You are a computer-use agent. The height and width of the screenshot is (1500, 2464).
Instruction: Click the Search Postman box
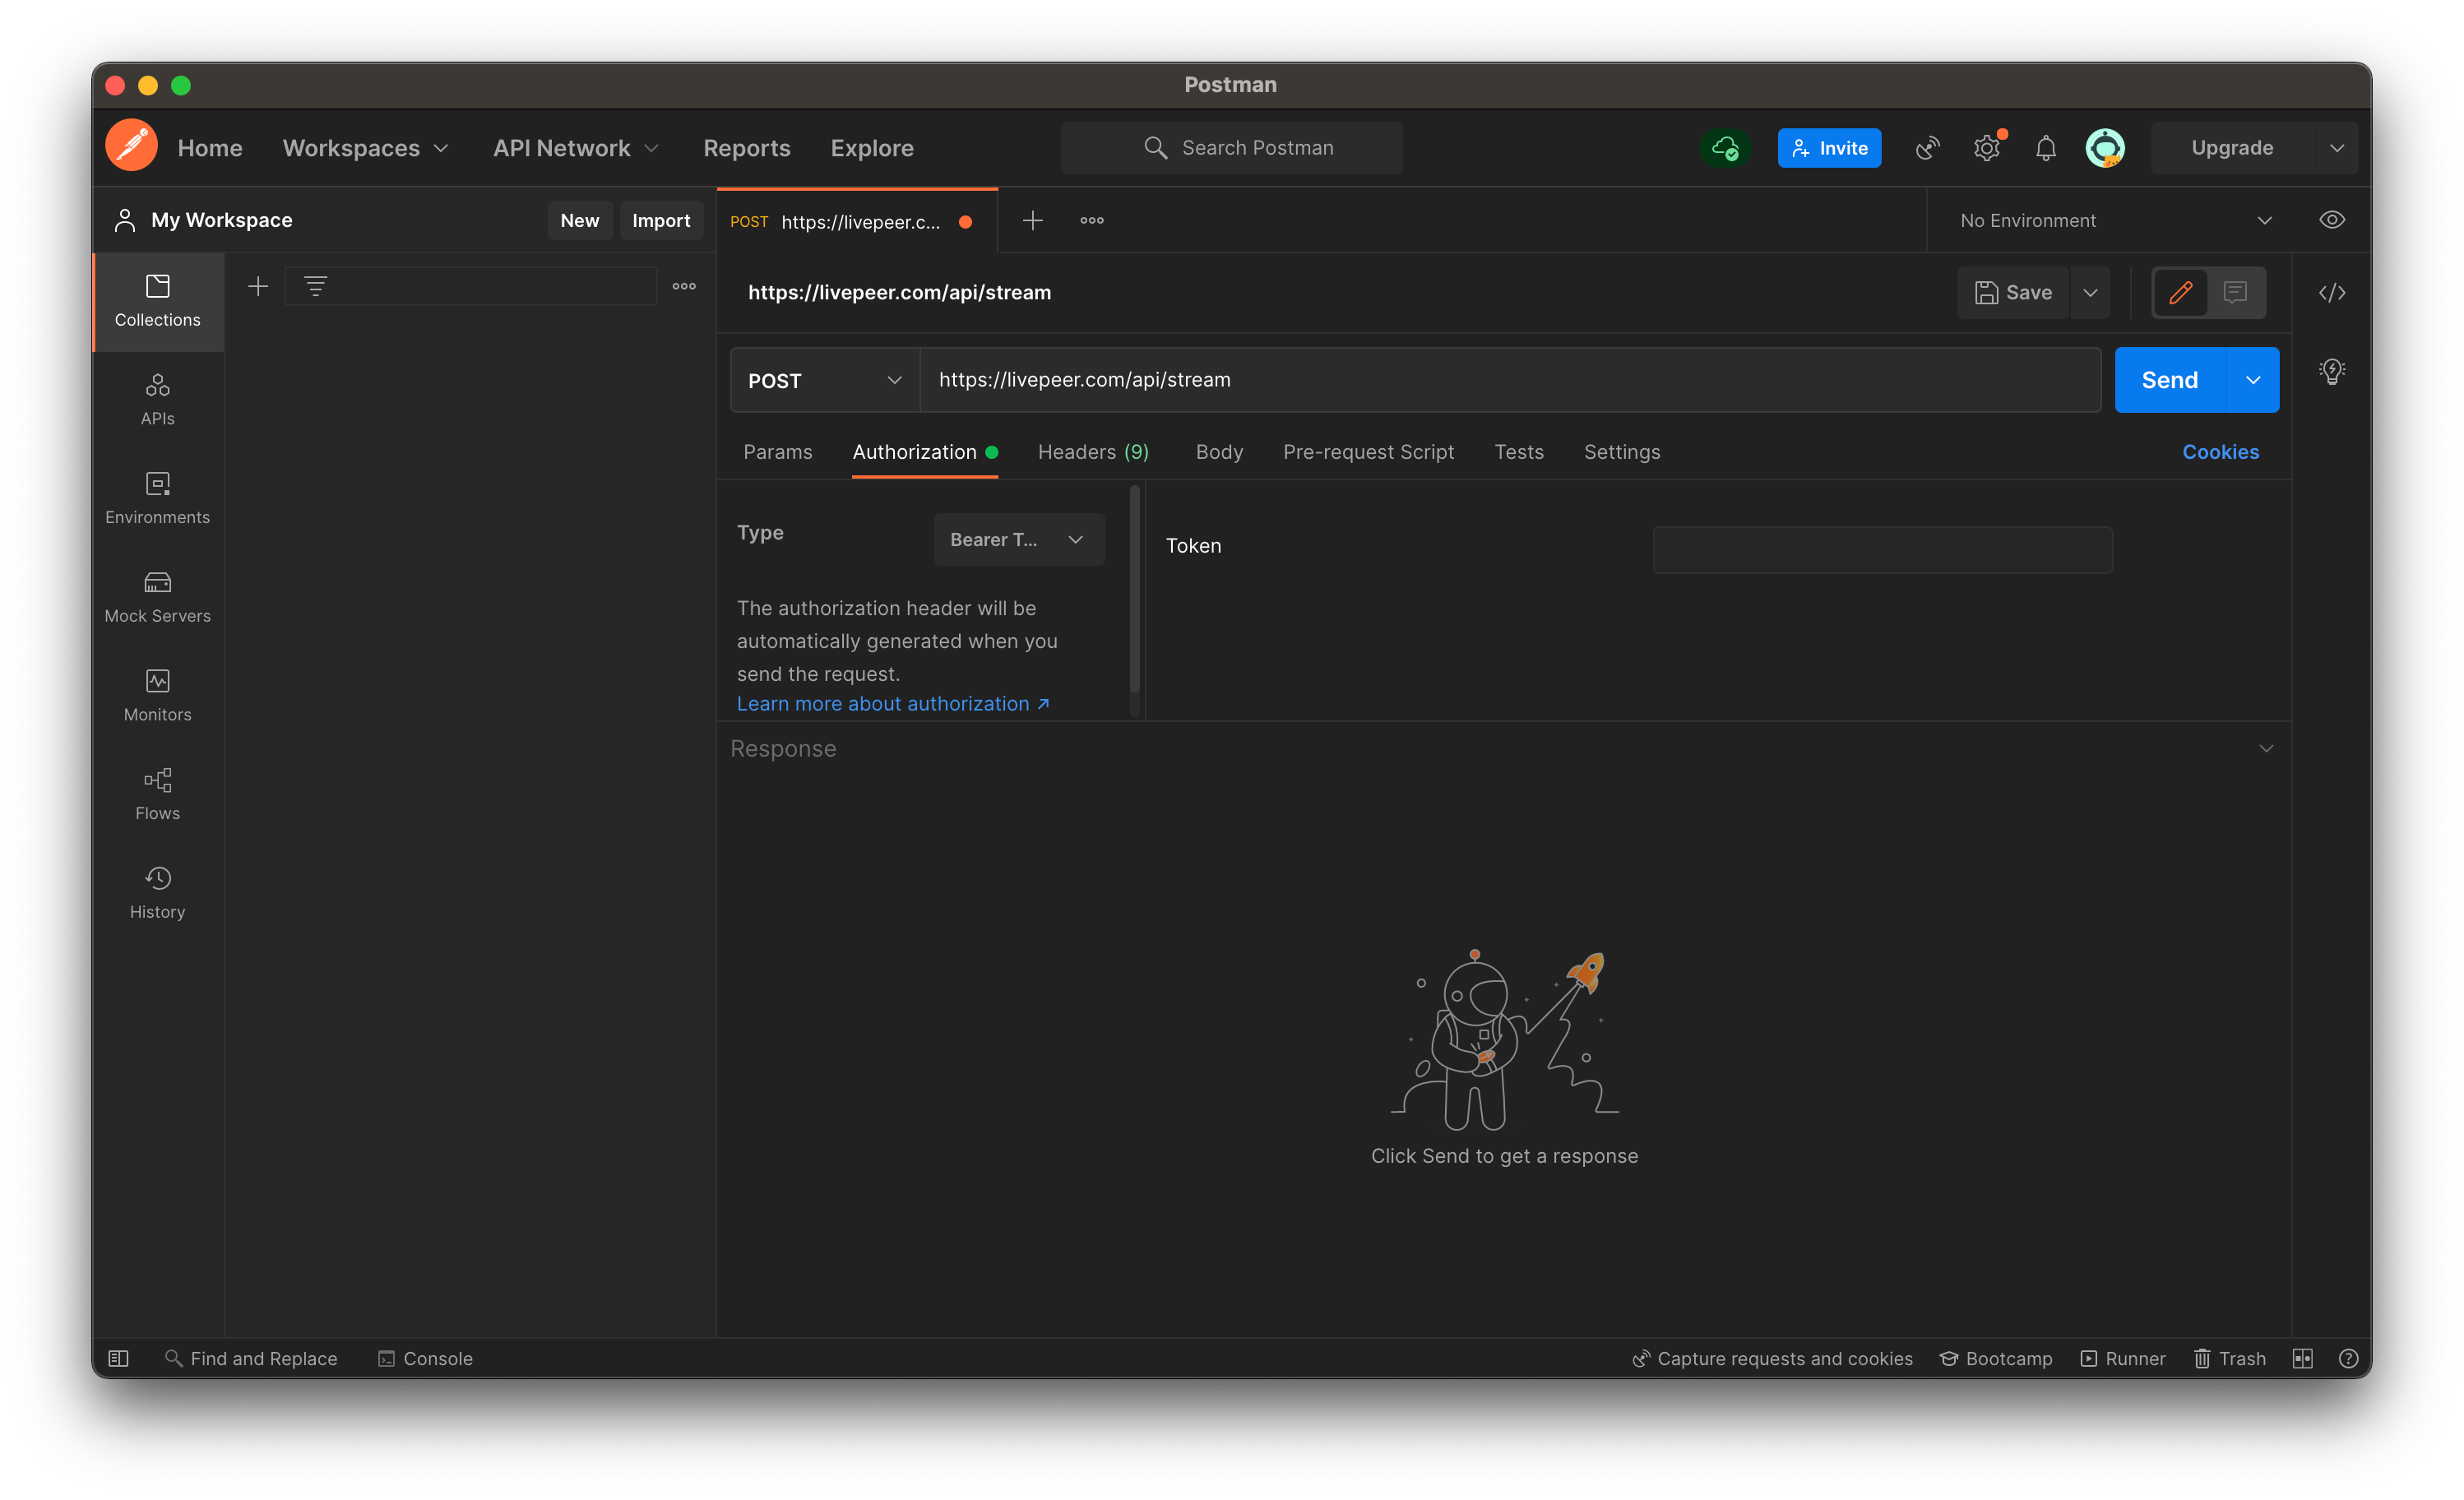pos(1231,148)
